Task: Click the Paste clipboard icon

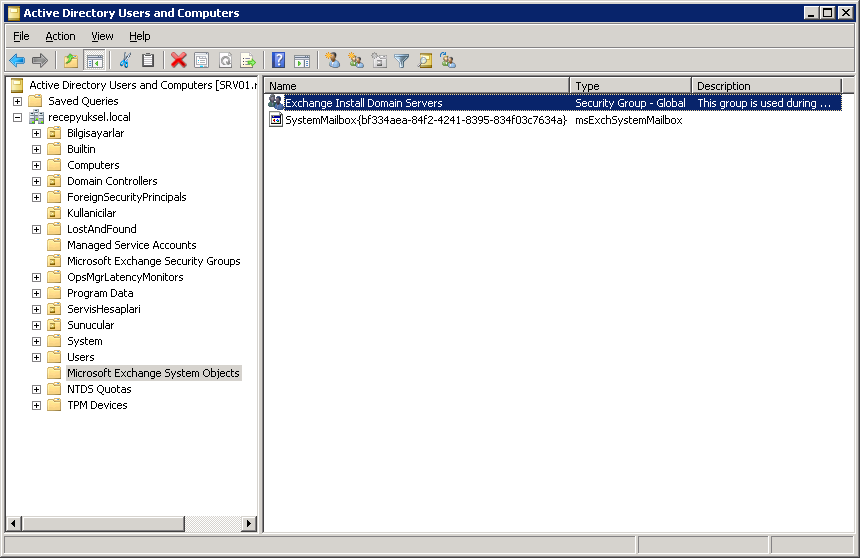Action: point(148,60)
